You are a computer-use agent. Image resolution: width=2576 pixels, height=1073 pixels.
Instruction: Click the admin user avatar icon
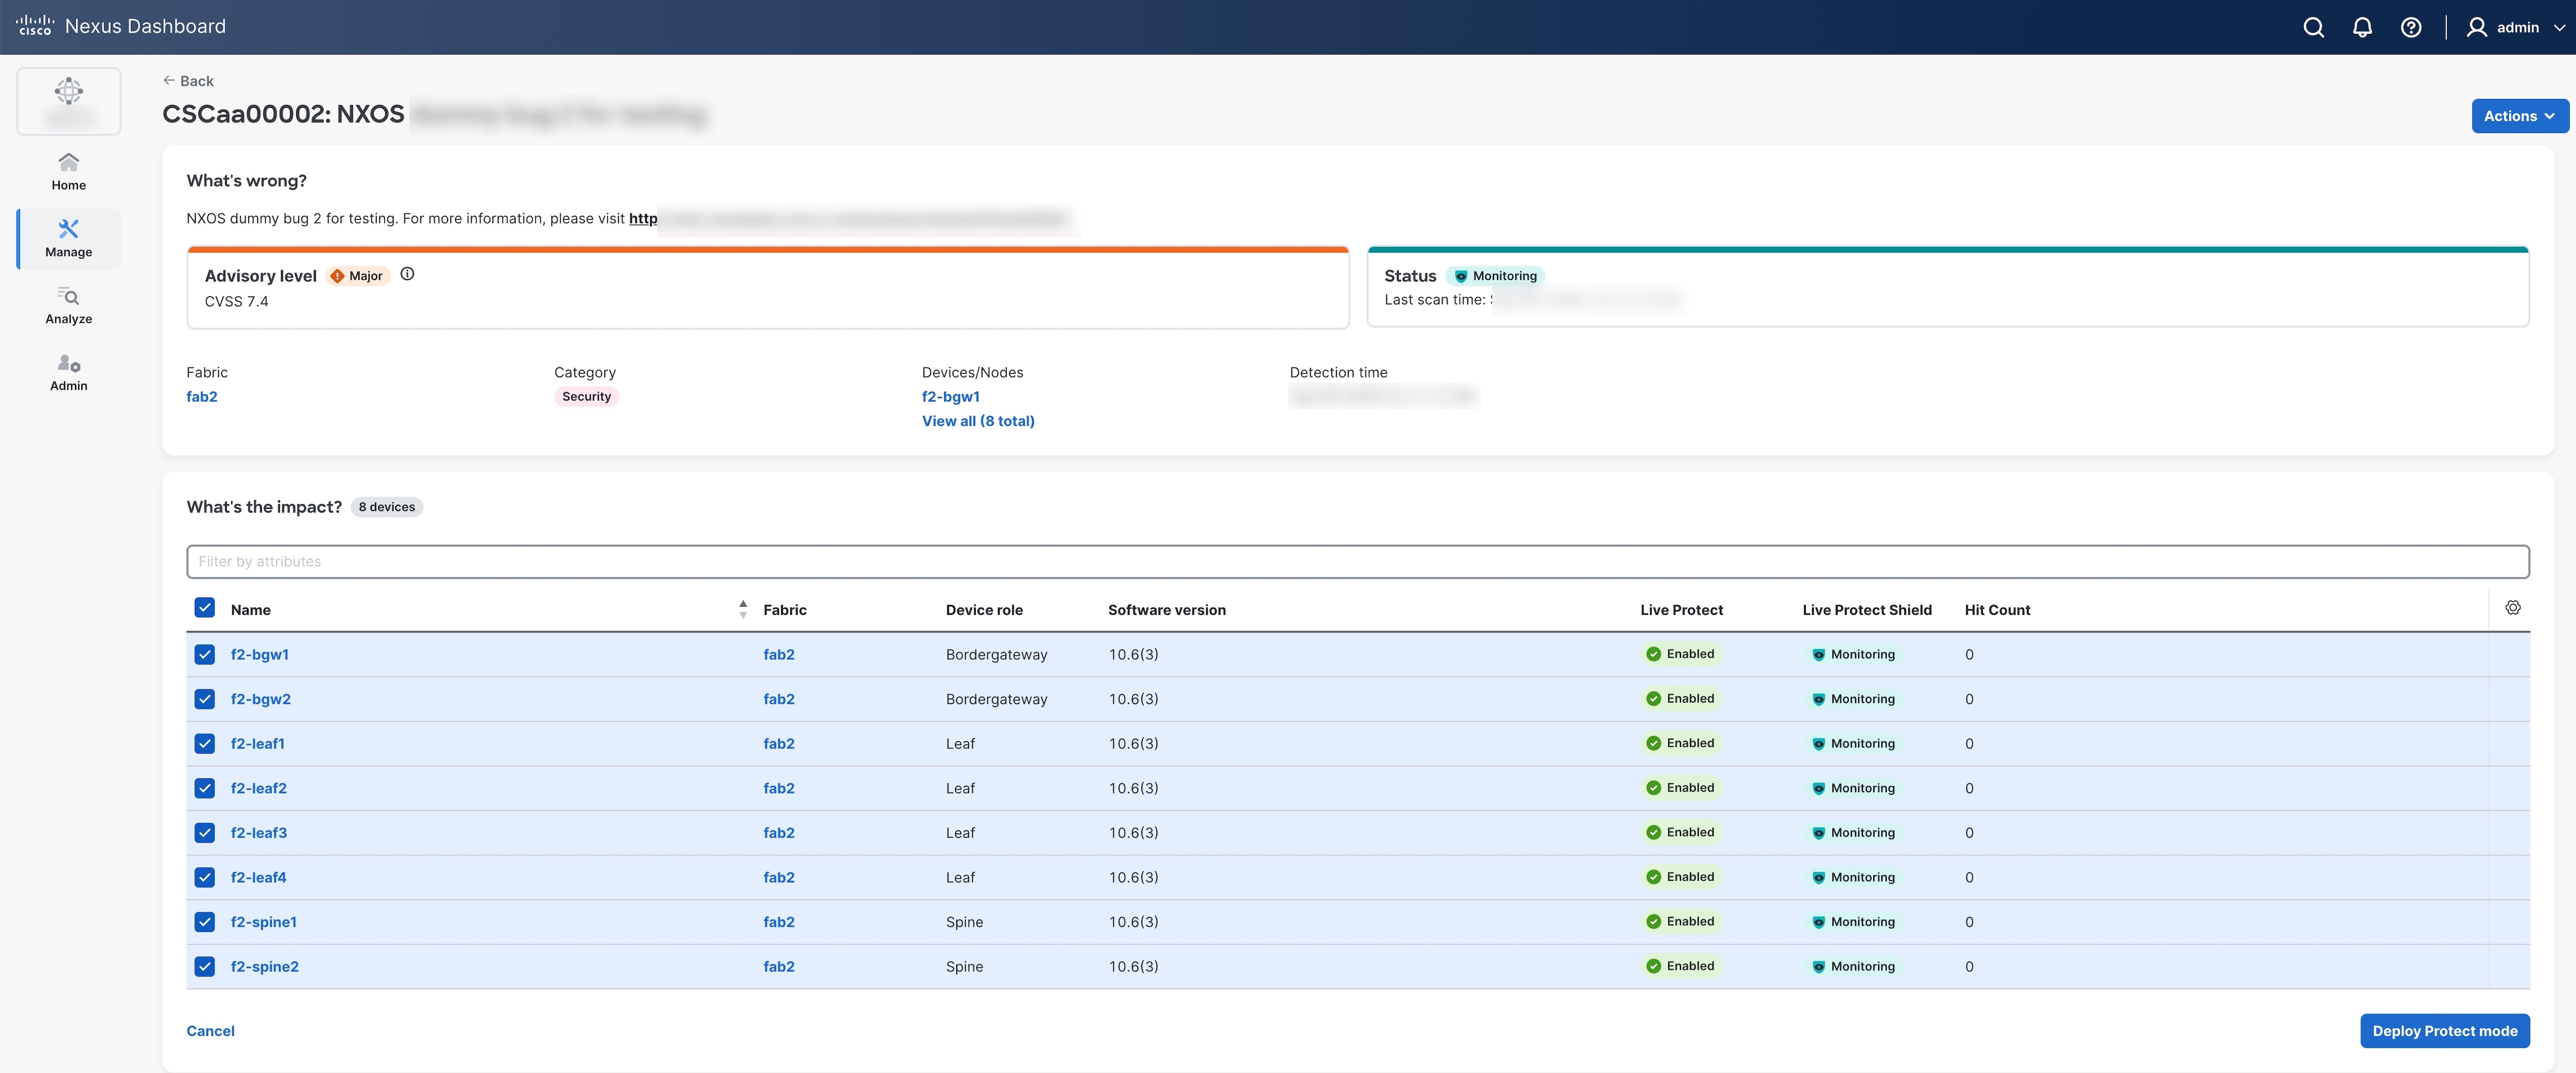click(x=2476, y=27)
